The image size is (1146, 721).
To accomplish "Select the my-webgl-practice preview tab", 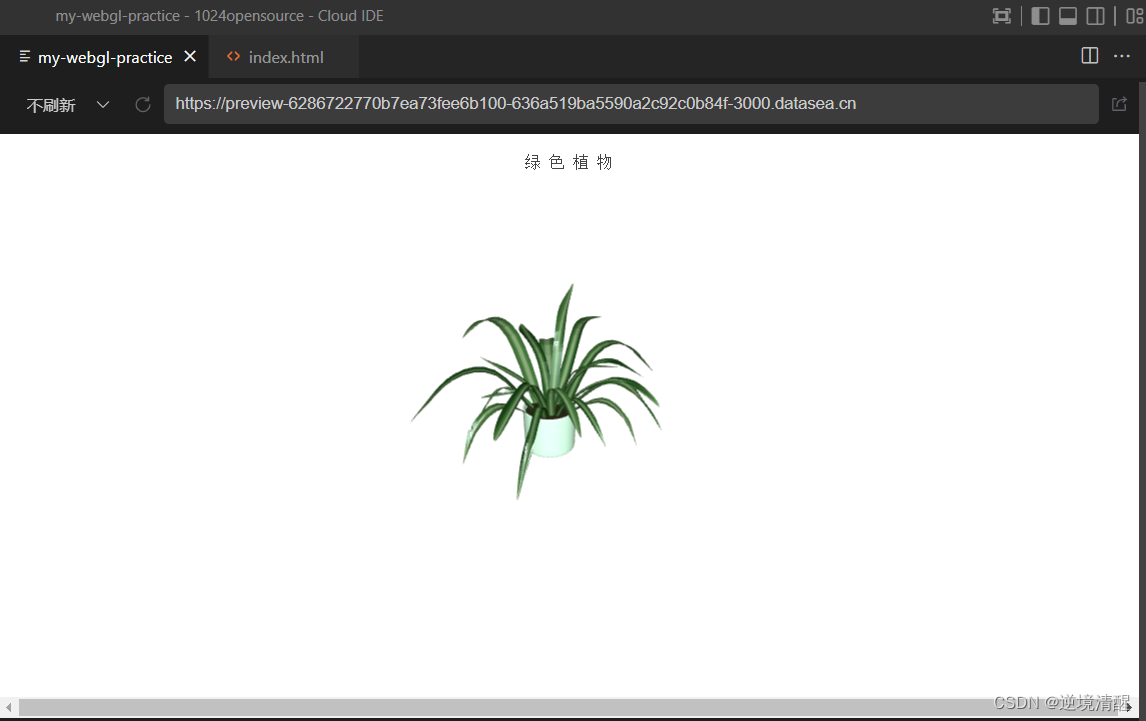I will click(x=104, y=56).
